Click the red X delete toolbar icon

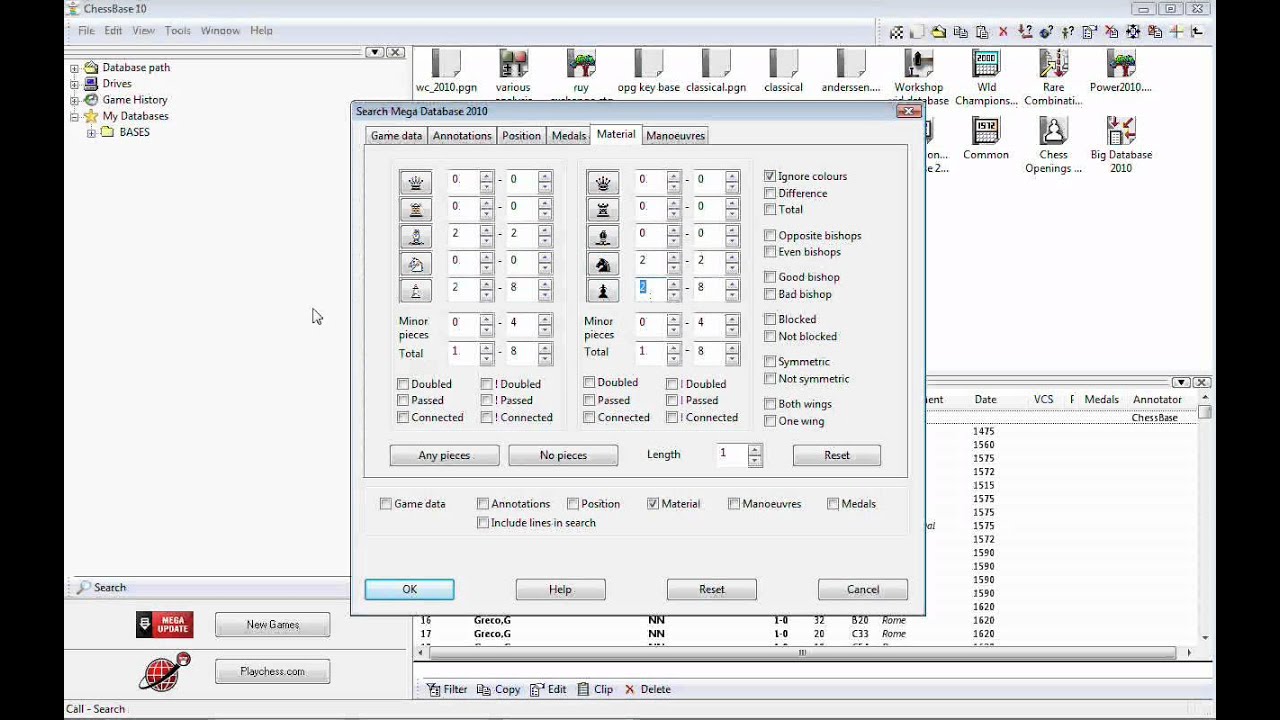coord(1003,31)
